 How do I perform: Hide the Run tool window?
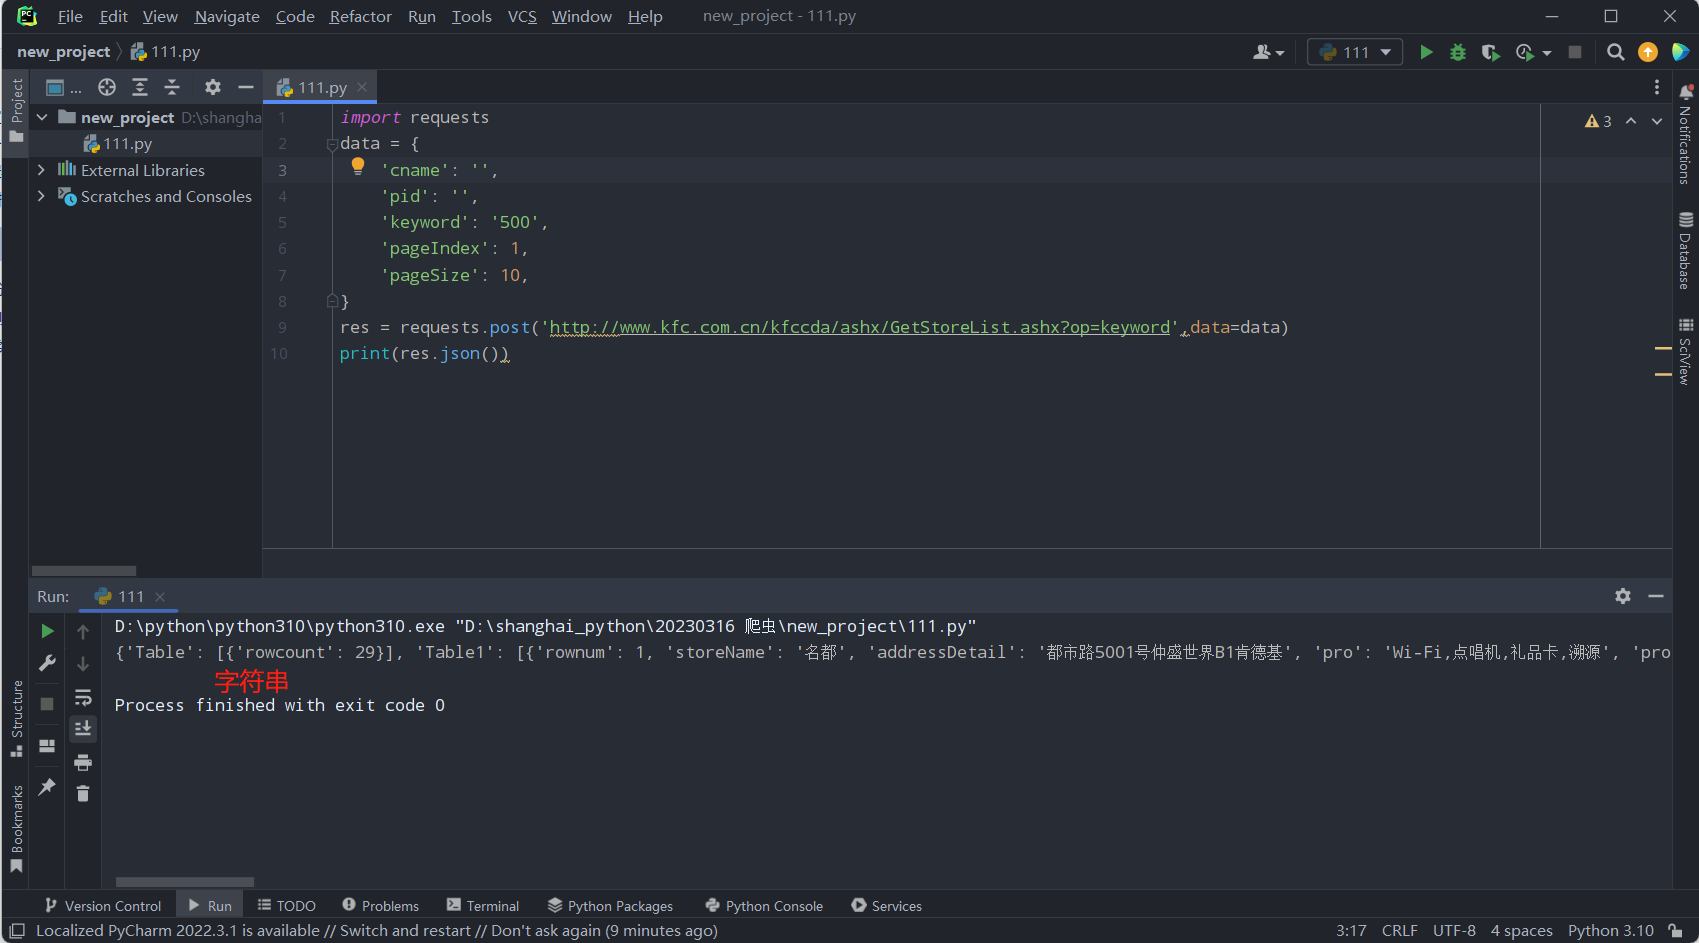click(x=1656, y=596)
